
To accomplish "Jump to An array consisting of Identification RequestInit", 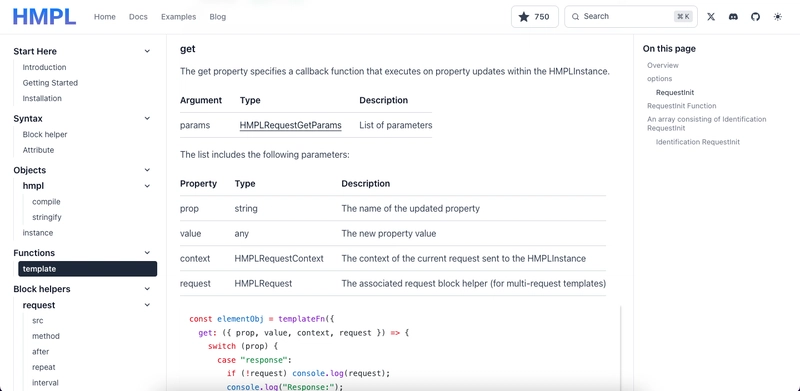I will tap(707, 124).
